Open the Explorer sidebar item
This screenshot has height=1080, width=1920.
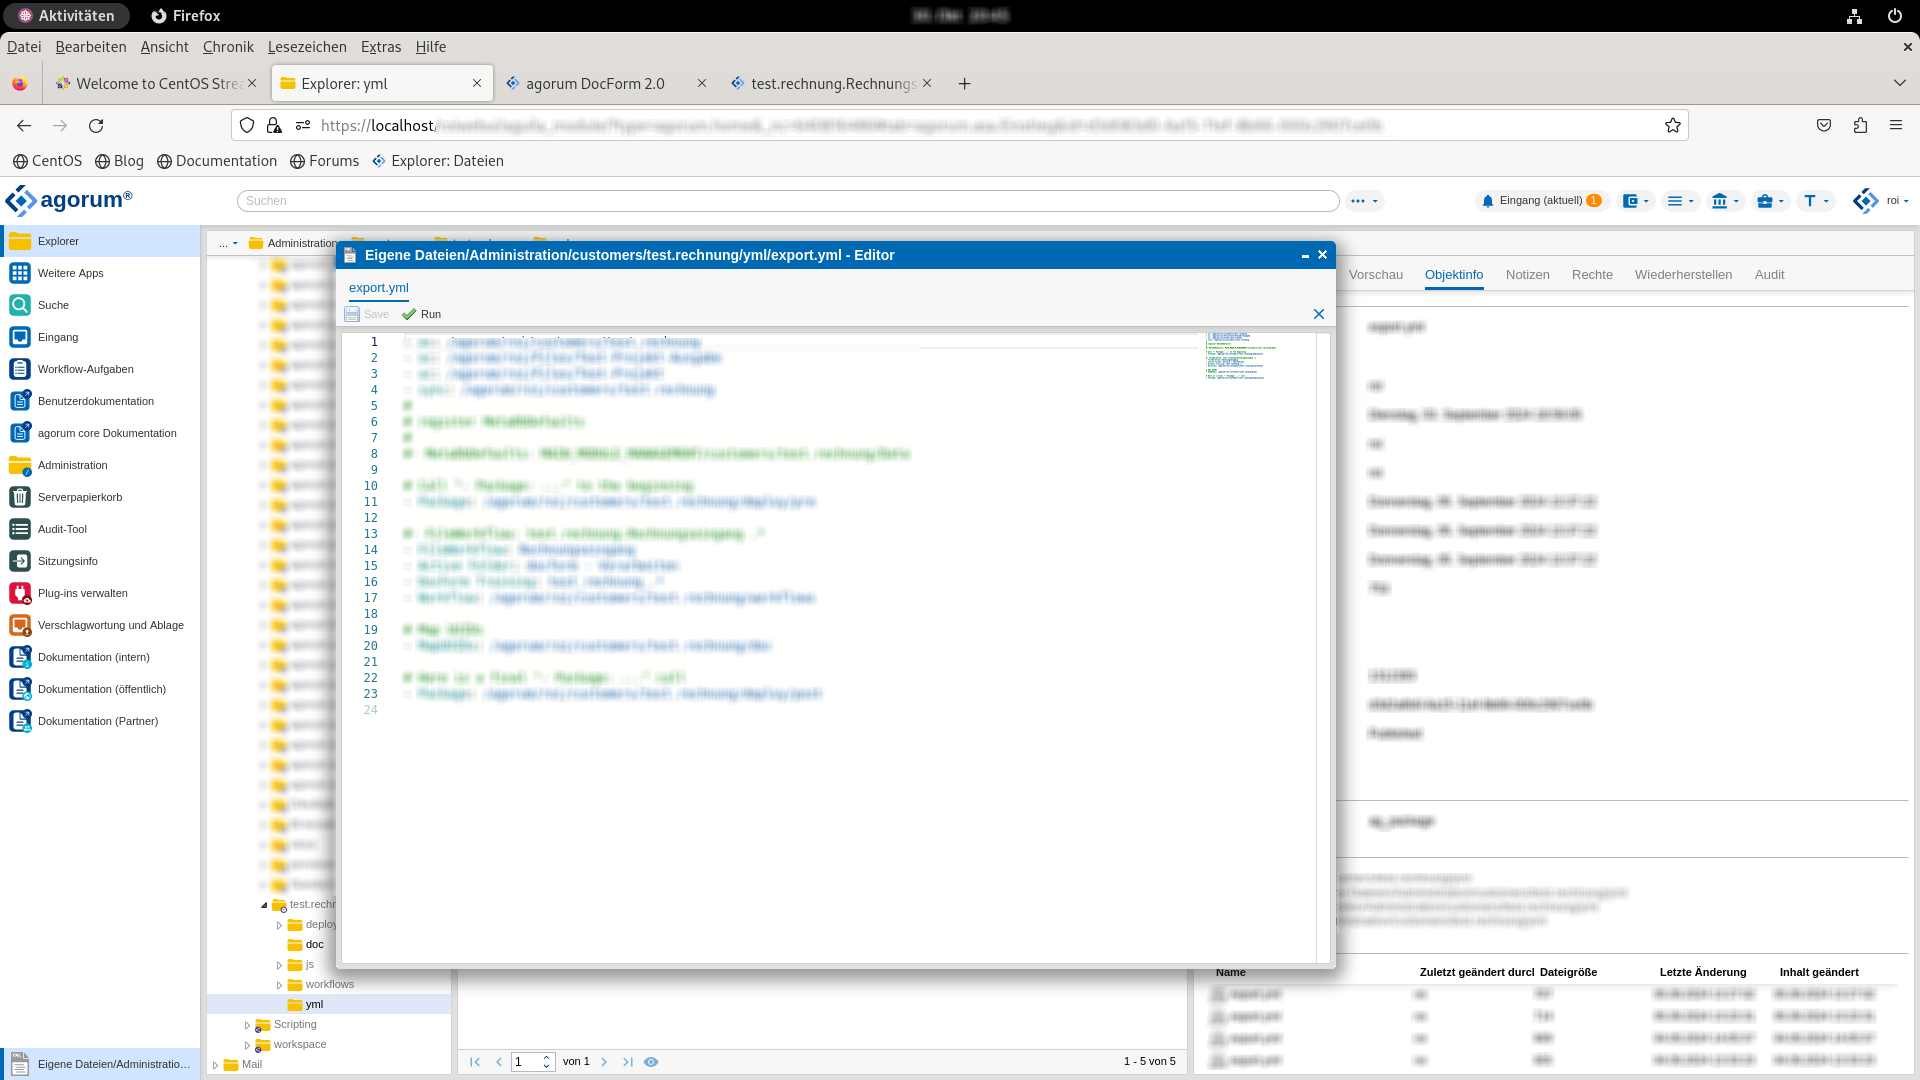pyautogui.click(x=100, y=241)
